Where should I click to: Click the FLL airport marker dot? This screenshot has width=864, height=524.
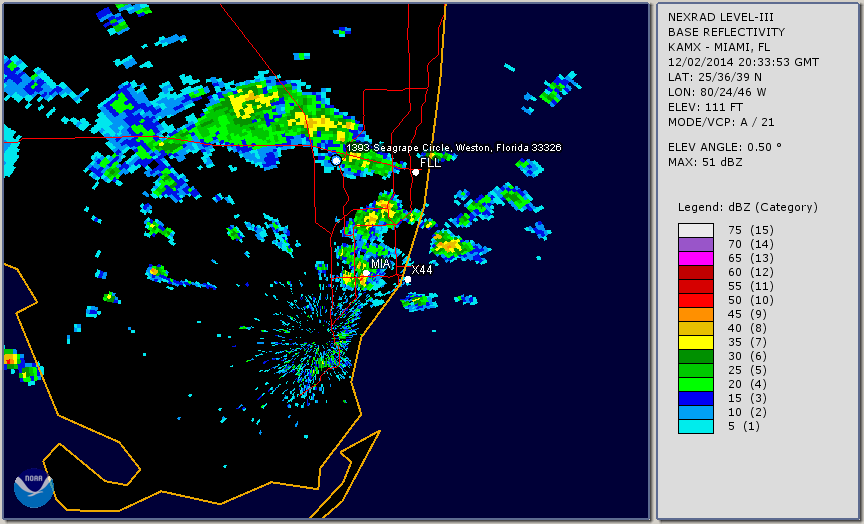pyautogui.click(x=416, y=172)
